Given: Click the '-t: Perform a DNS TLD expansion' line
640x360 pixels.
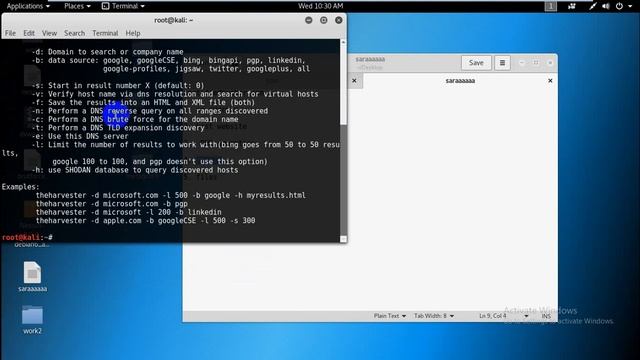Looking at the screenshot, I should tap(118, 128).
